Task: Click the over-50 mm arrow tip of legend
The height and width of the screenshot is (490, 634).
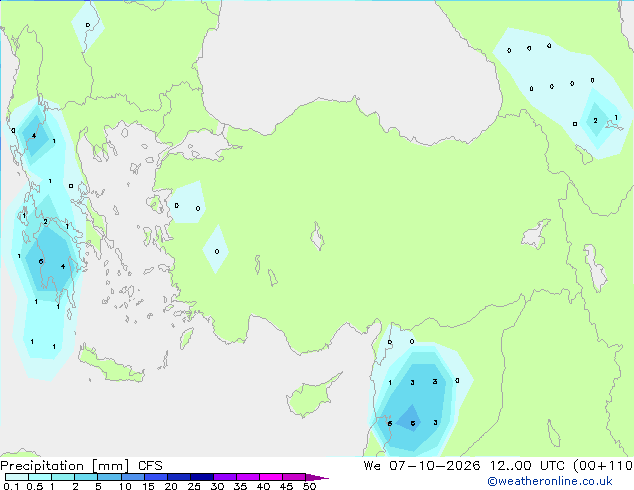Action: 317,477
